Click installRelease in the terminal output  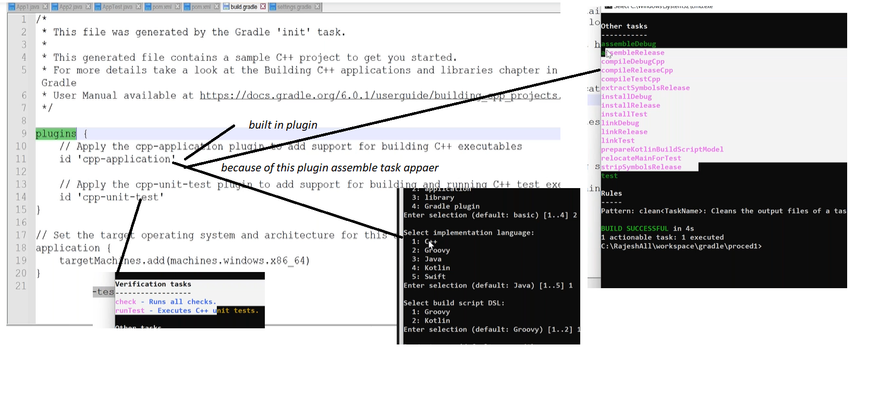pyautogui.click(x=630, y=105)
